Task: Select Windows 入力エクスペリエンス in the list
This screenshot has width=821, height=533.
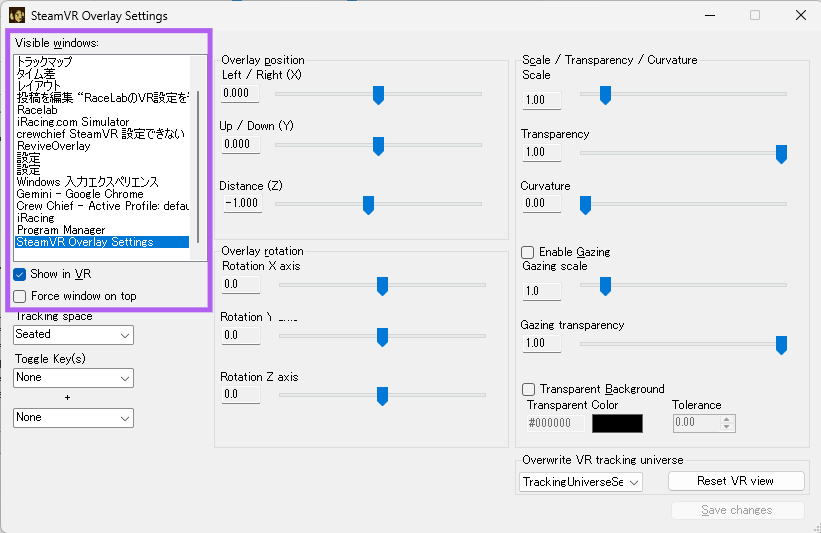Action: [x=102, y=182]
